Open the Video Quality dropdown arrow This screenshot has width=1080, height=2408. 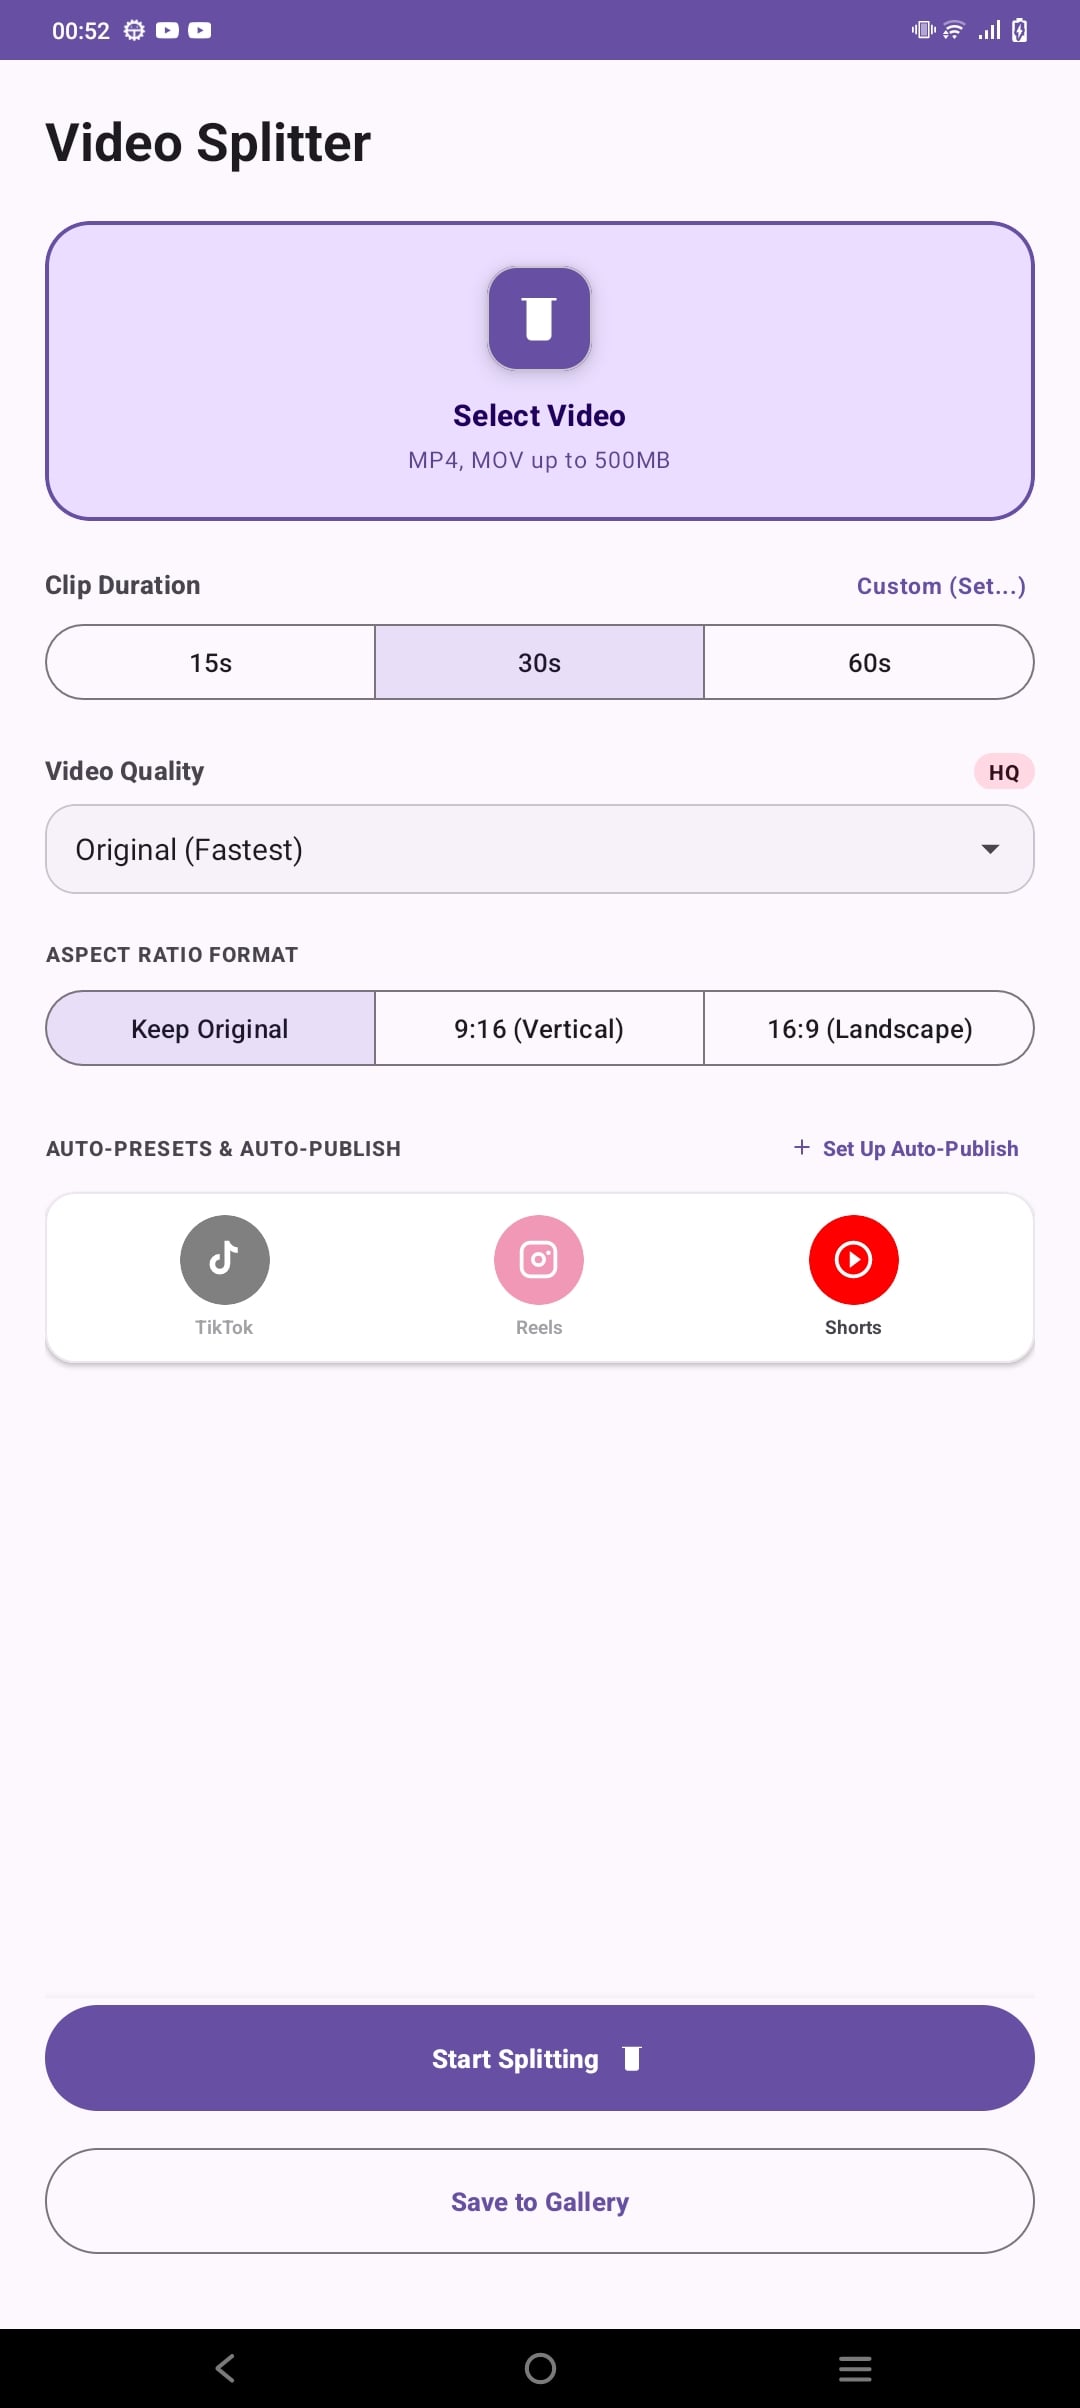(990, 849)
